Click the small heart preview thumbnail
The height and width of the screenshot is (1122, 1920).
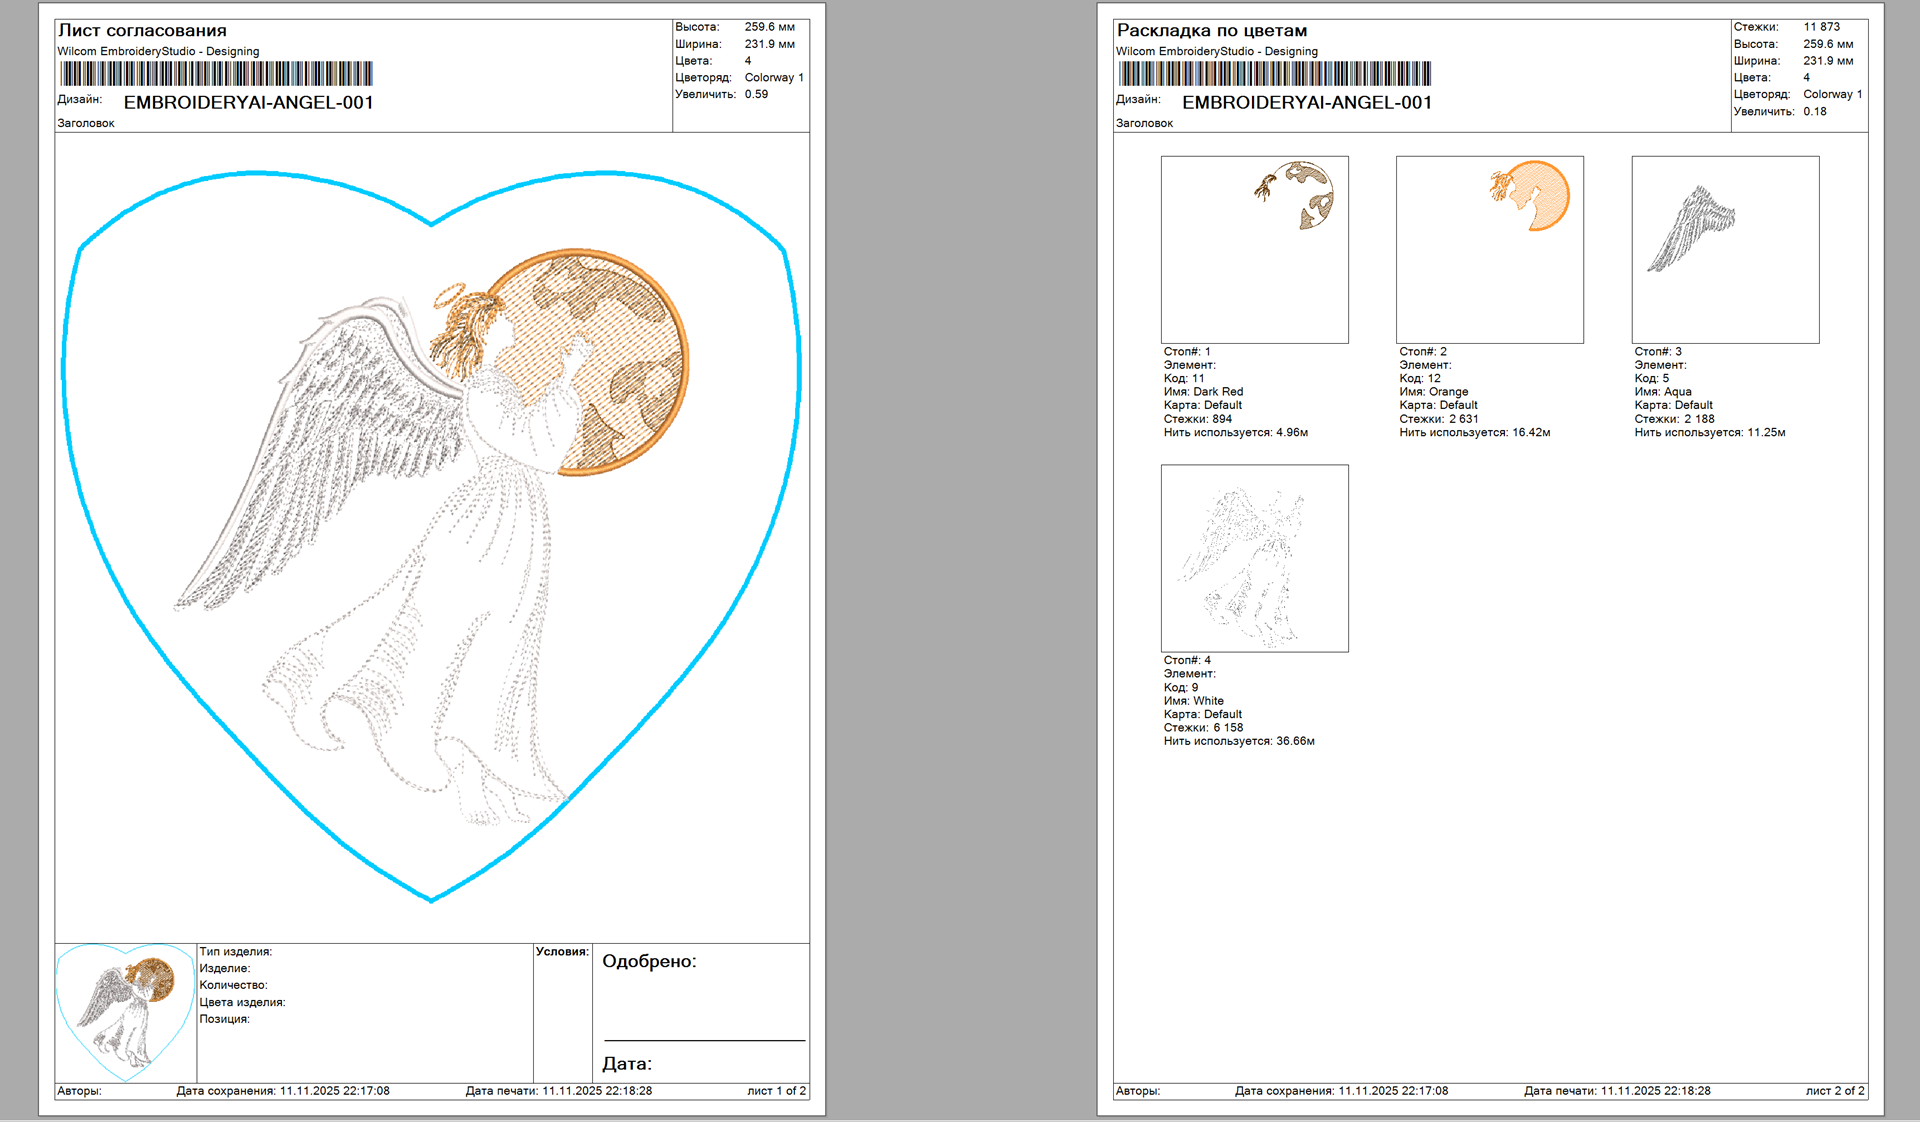pos(125,1012)
